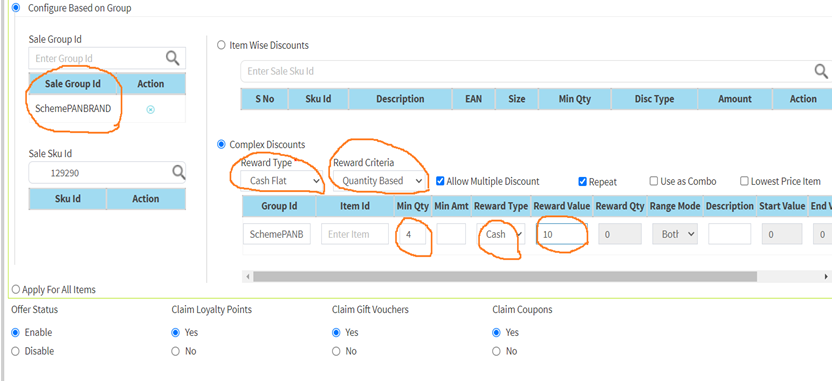Screen dimensions: 839x382
Task: Click the Amount column header
Action: point(735,99)
